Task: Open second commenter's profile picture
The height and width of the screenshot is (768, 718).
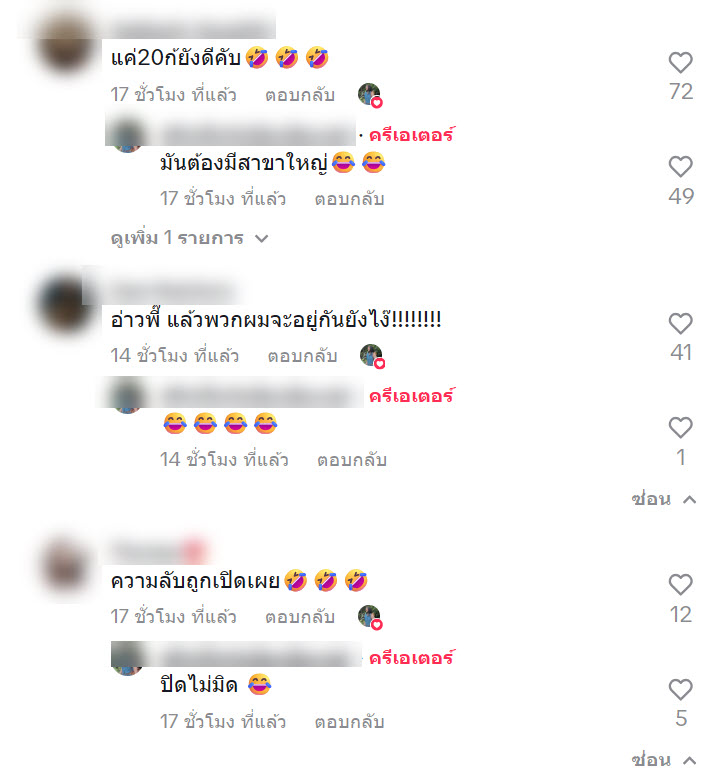Action: point(65,304)
